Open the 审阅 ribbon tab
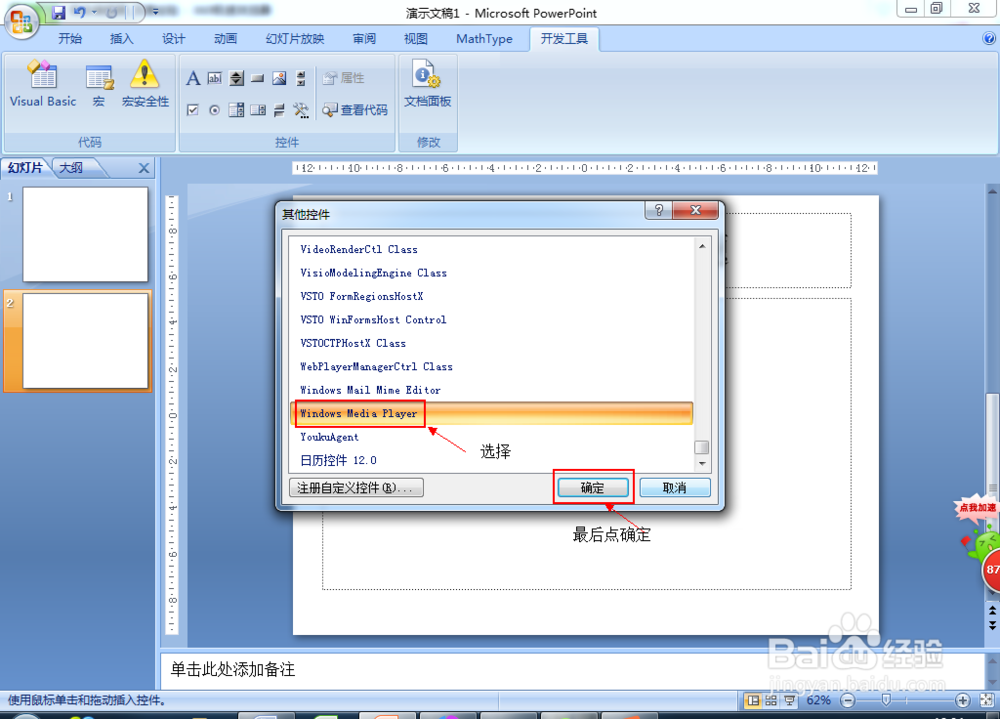 tap(364, 39)
